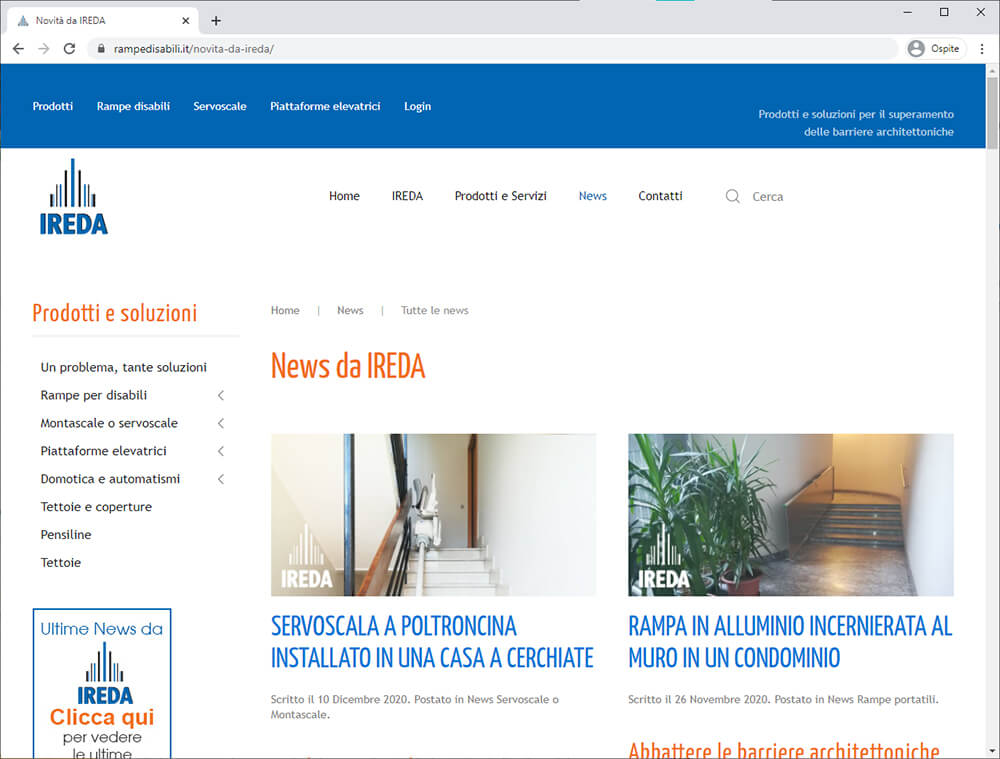Close the Novità da IREDA tab

[186, 20]
